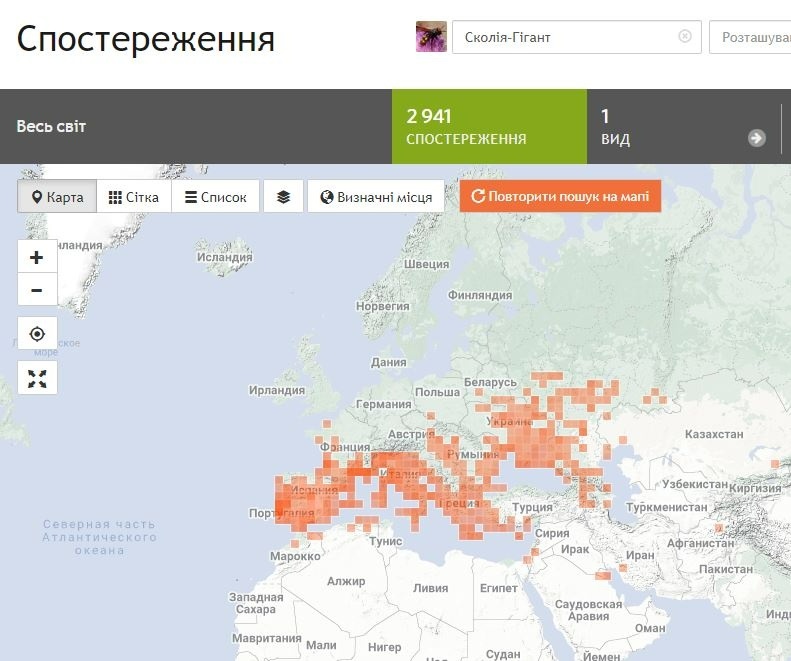Toggle full-screen map view
This screenshot has width=791, height=661.
pyautogui.click(x=37, y=378)
